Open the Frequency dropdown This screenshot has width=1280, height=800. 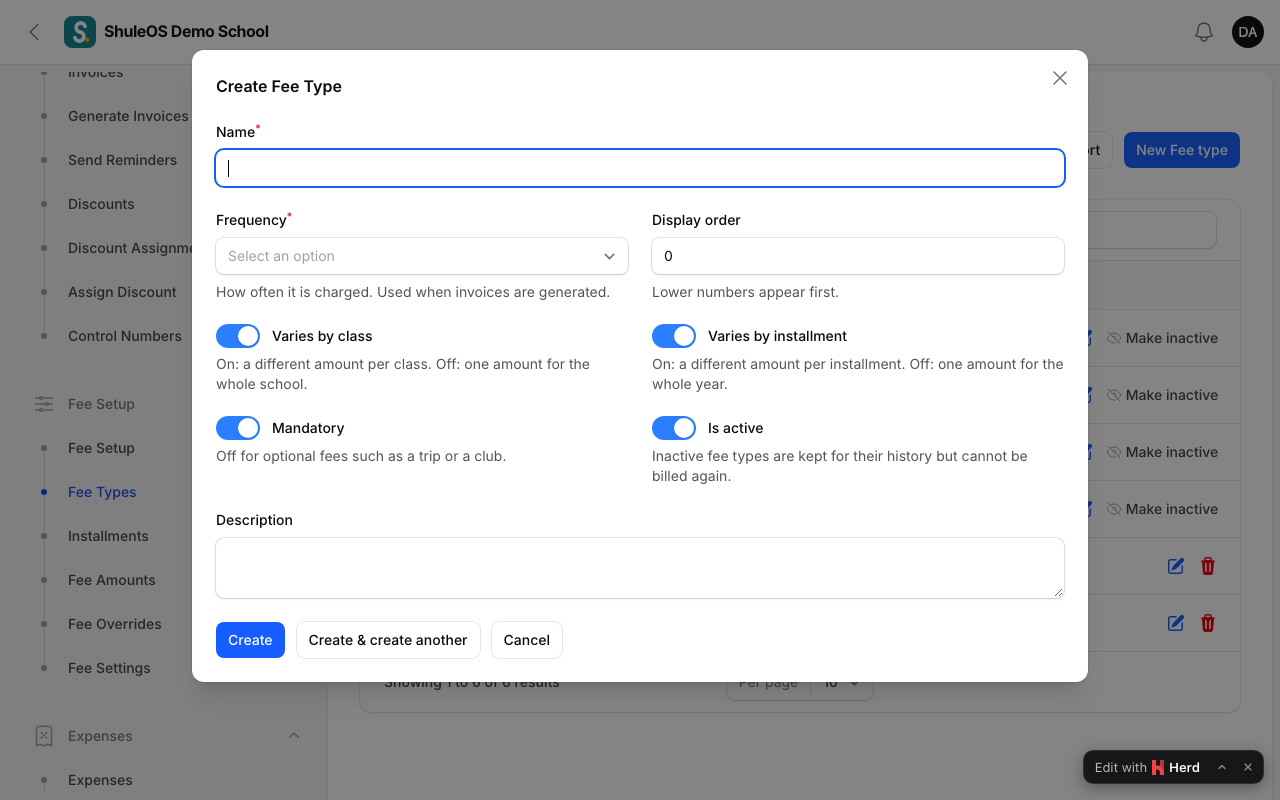(422, 256)
